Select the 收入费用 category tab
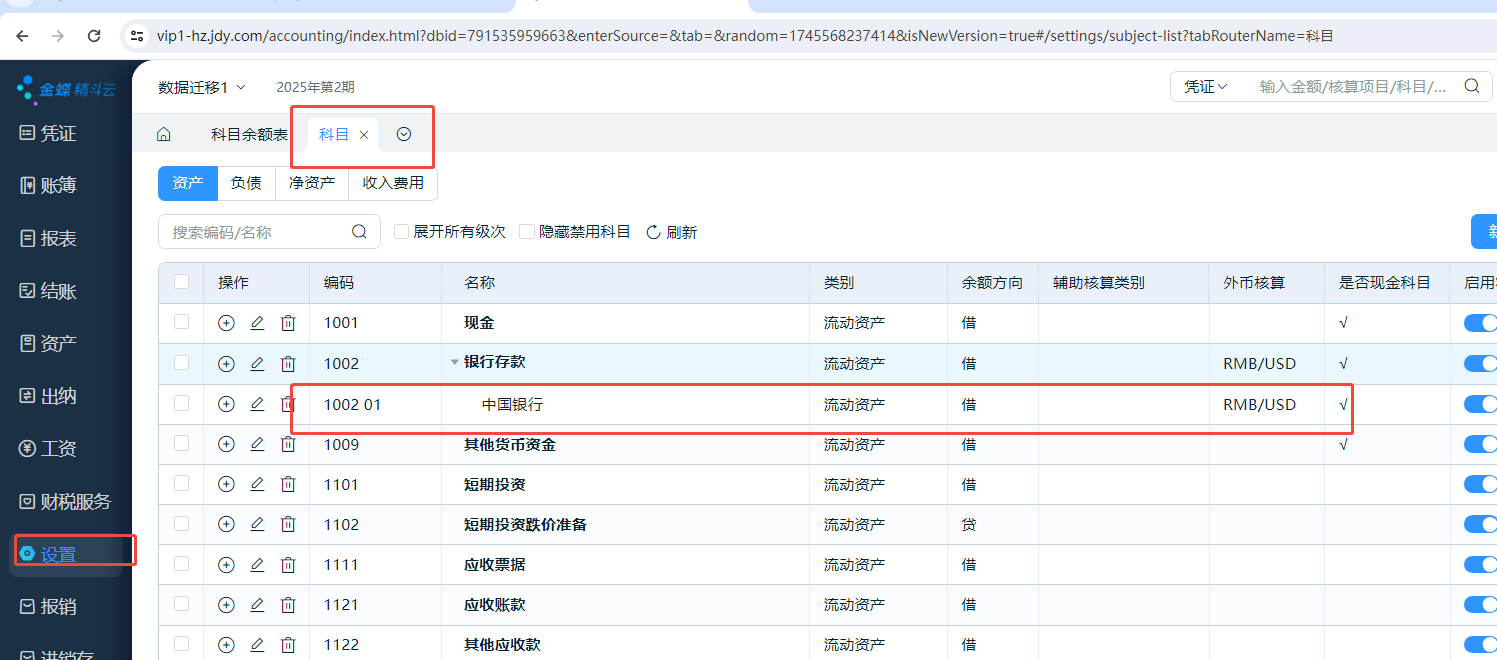The height and width of the screenshot is (660, 1497). [393, 183]
